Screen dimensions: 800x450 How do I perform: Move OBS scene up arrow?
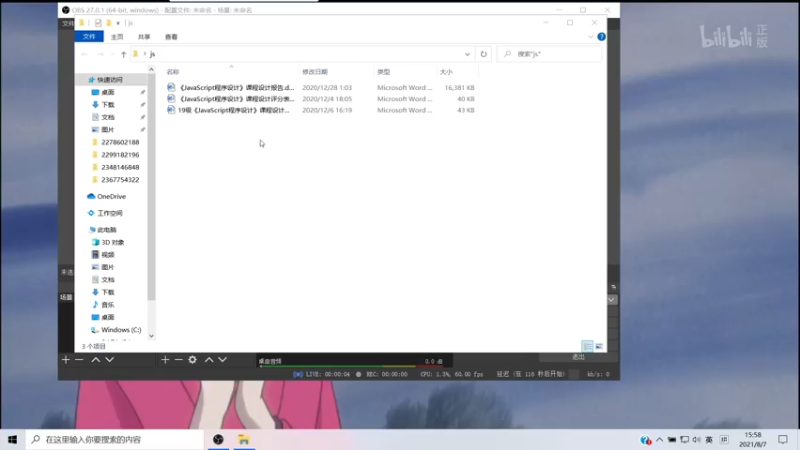tap(95, 360)
